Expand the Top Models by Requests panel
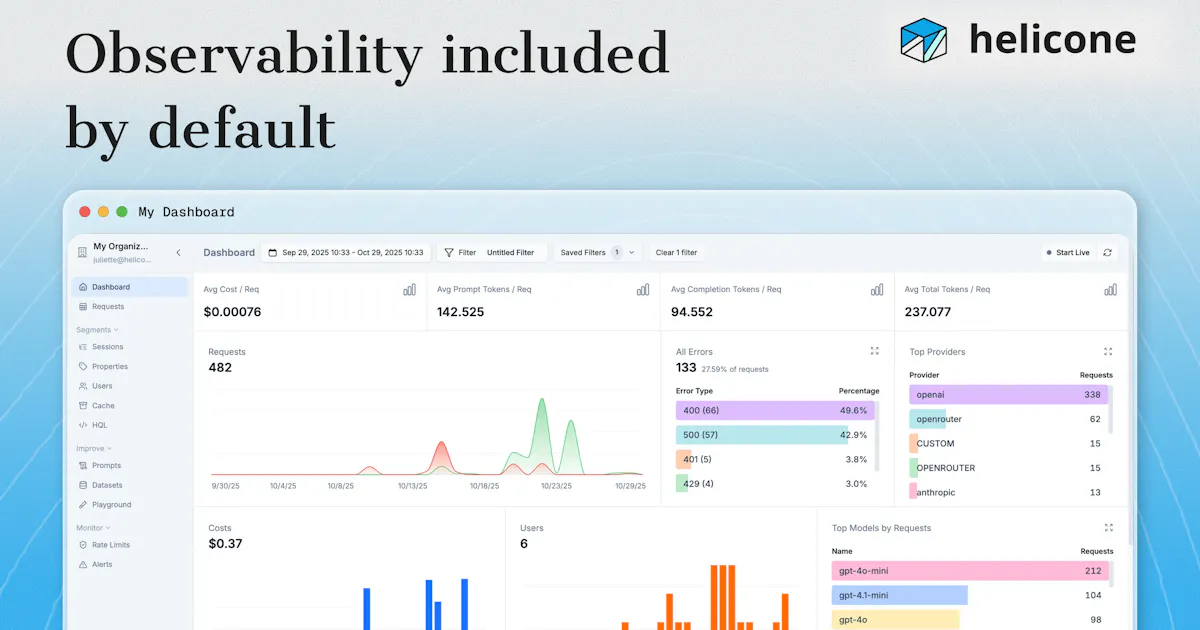The image size is (1200, 630). coord(1108,527)
